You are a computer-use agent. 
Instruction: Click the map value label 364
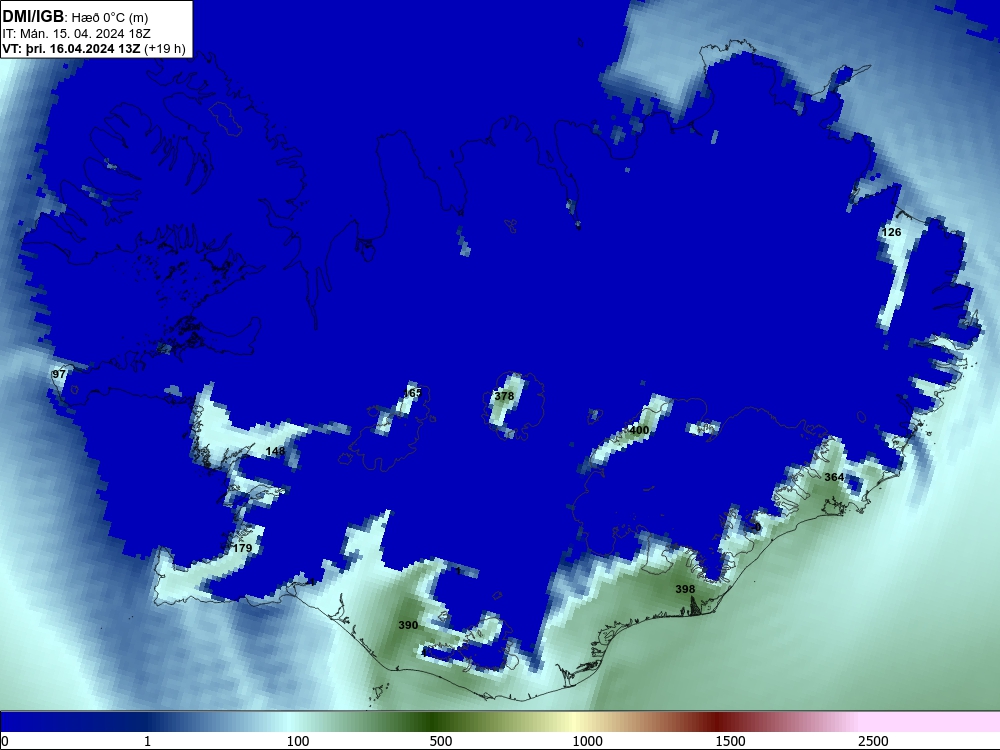click(834, 477)
